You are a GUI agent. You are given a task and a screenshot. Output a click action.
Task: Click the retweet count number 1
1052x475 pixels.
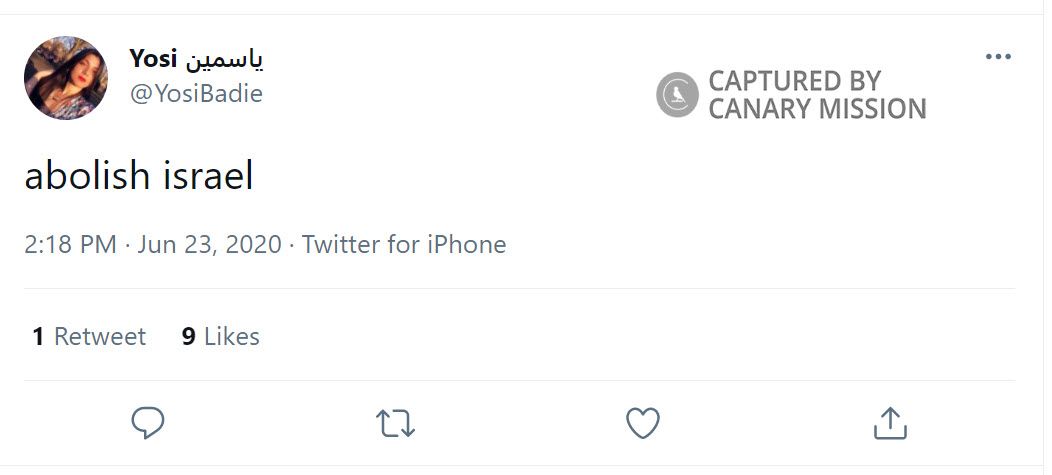click(x=38, y=337)
